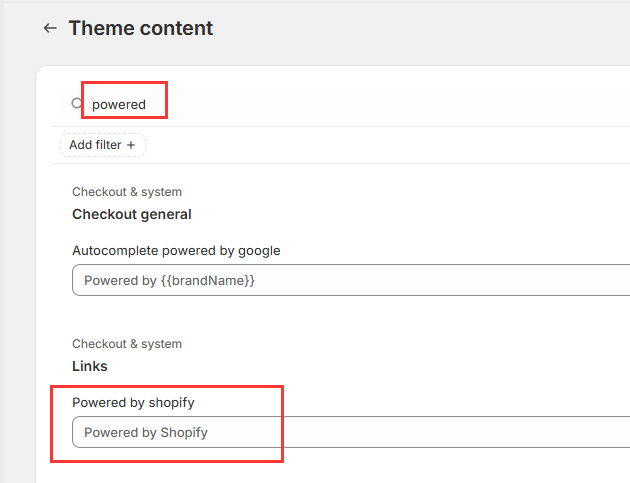Click "Checkout & system" above Checkout general
Viewport: 630px width, 483px height.
127,192
